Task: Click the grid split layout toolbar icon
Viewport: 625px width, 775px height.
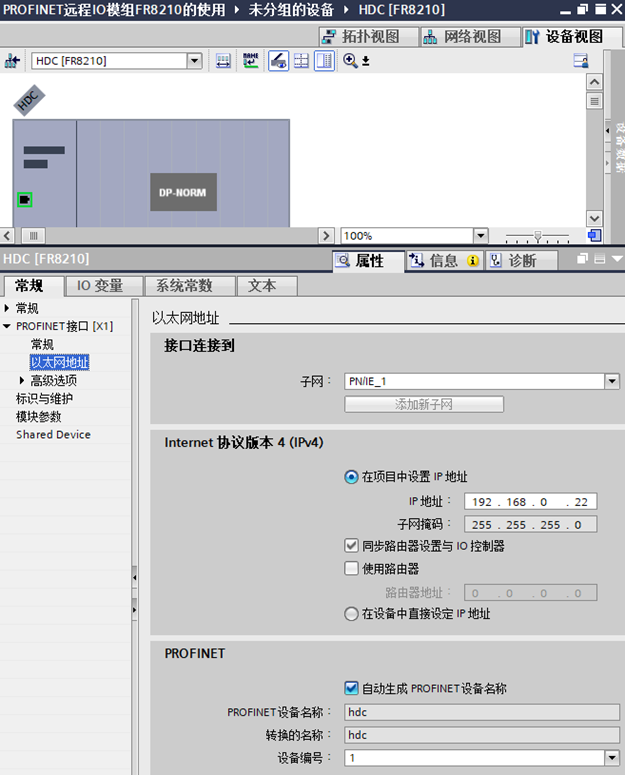Action: (x=301, y=61)
